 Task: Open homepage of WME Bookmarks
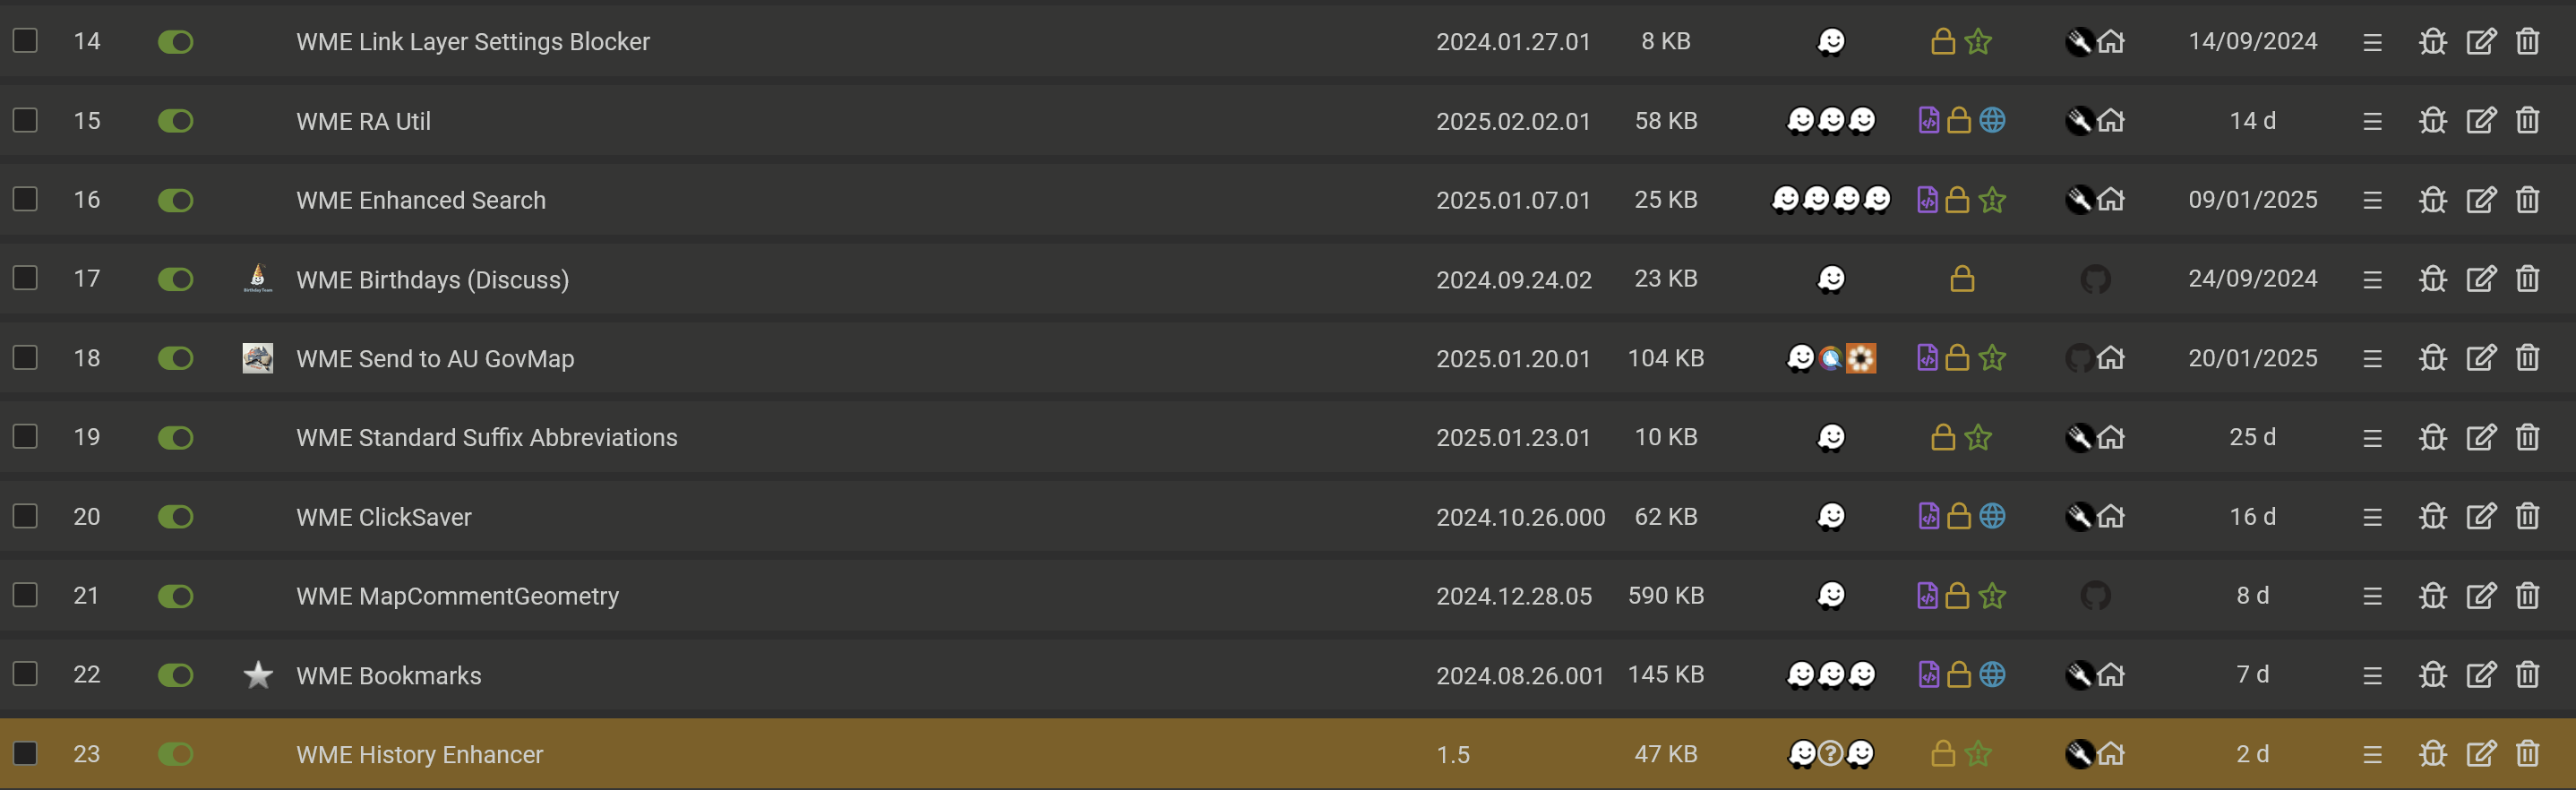[2111, 675]
